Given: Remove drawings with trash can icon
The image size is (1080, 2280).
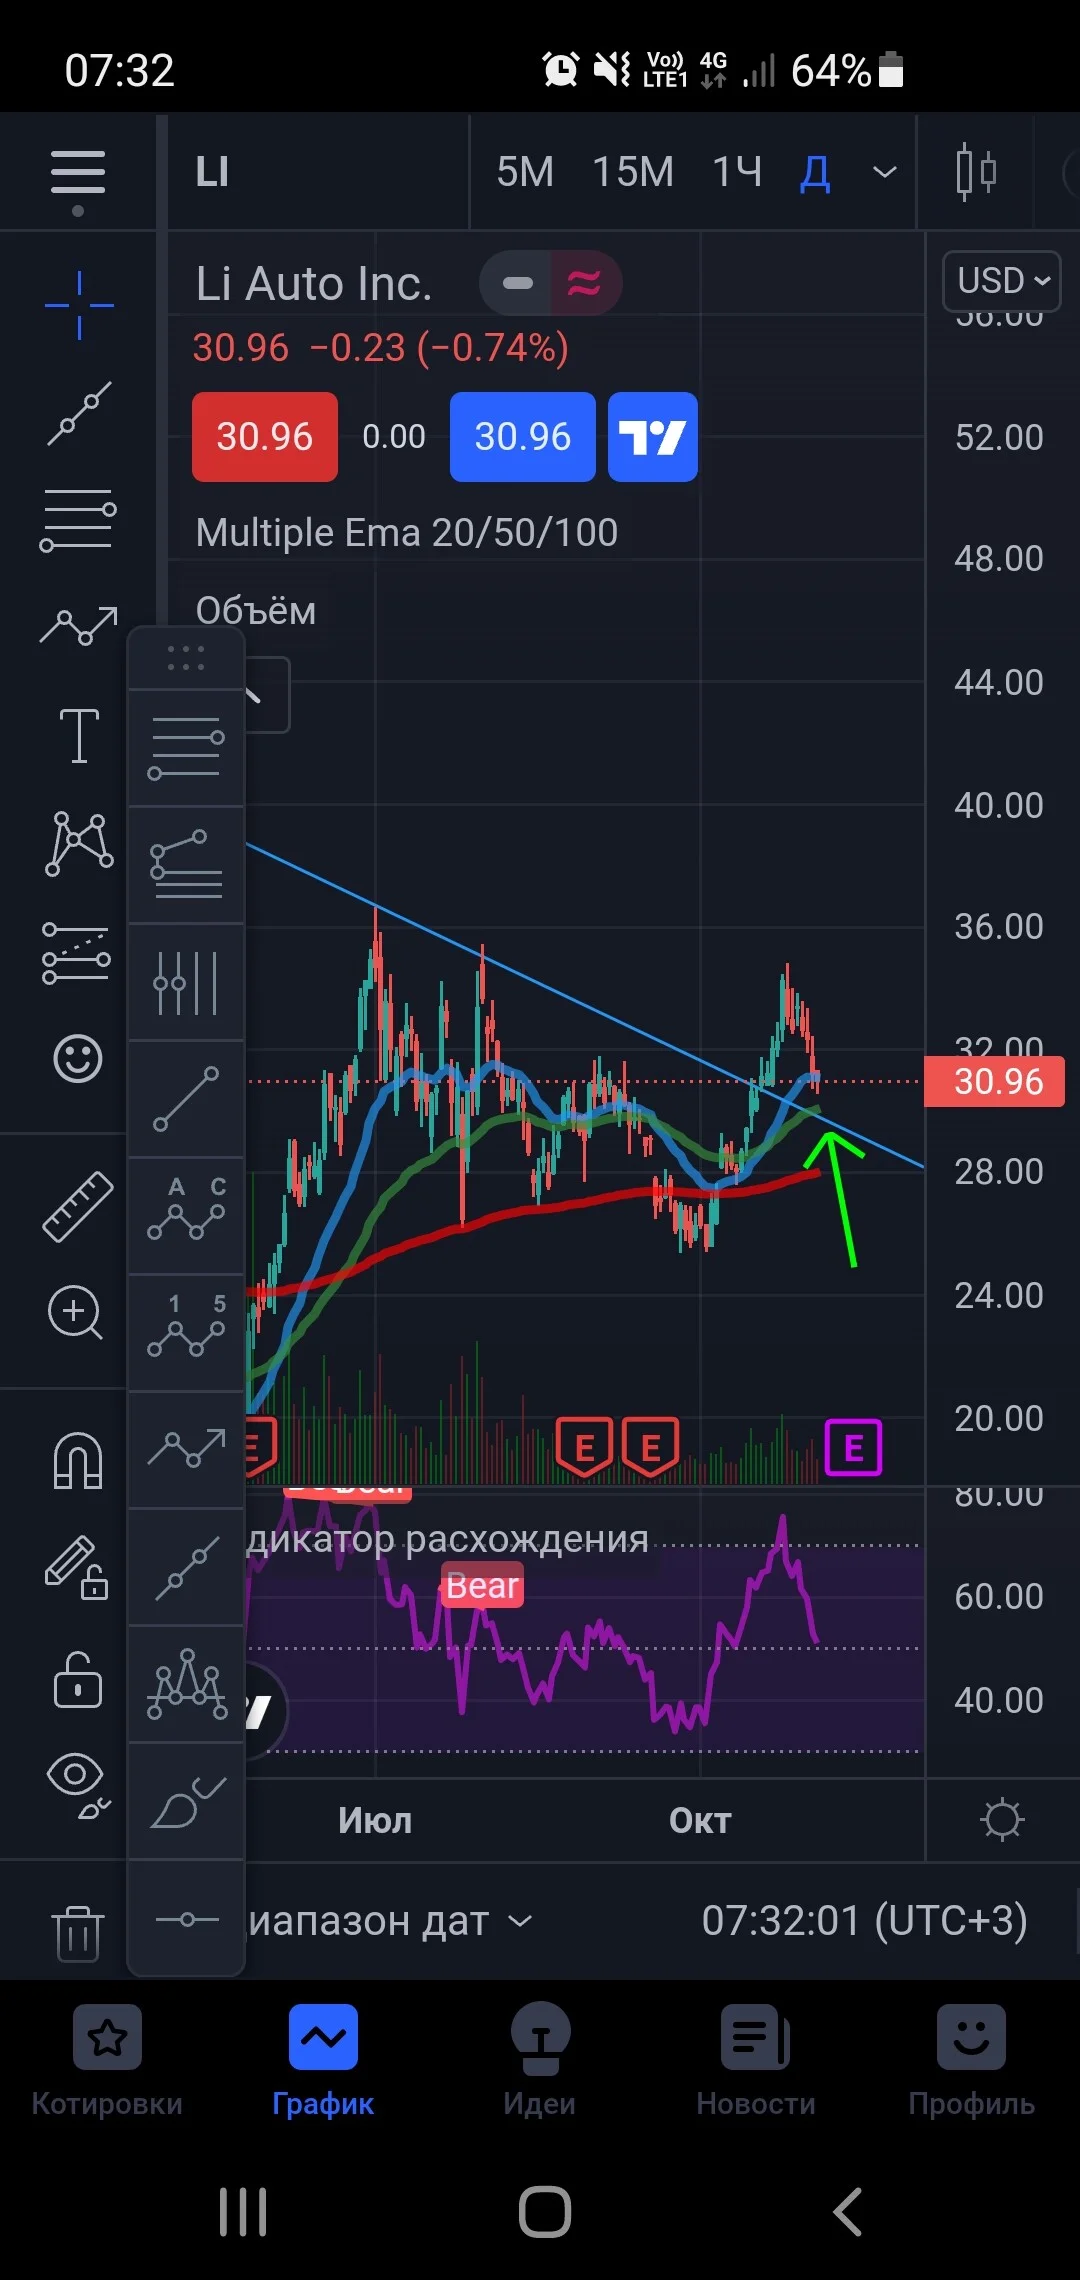Looking at the screenshot, I should [x=78, y=1933].
